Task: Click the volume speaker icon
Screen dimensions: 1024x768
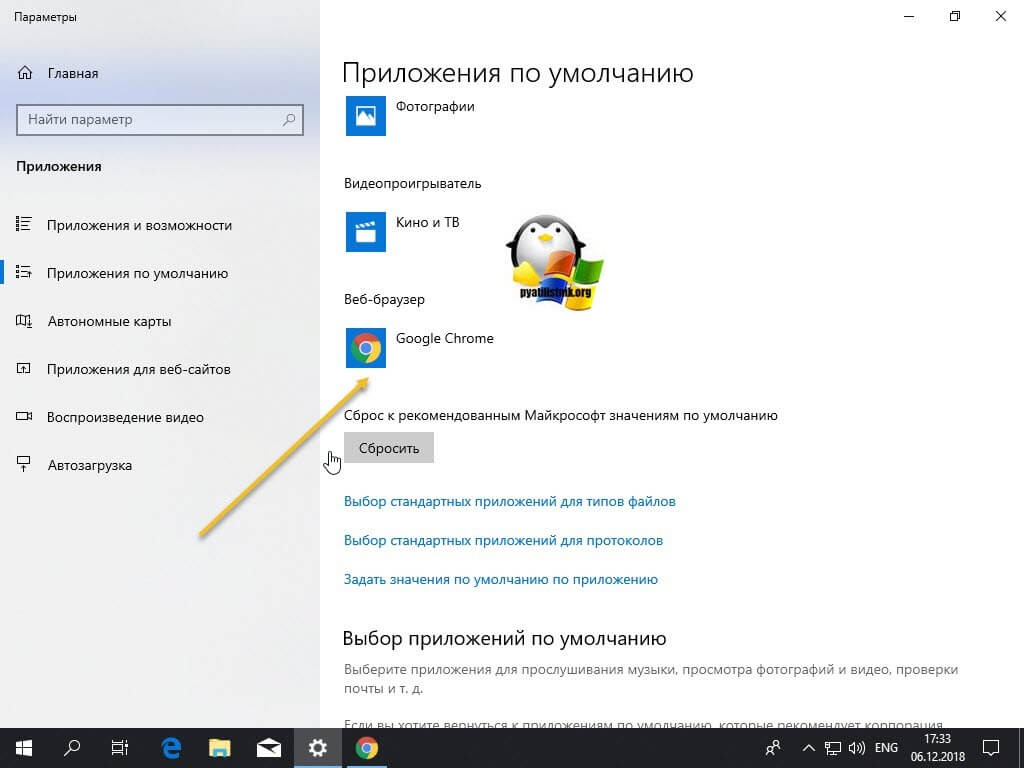Action: click(x=856, y=748)
